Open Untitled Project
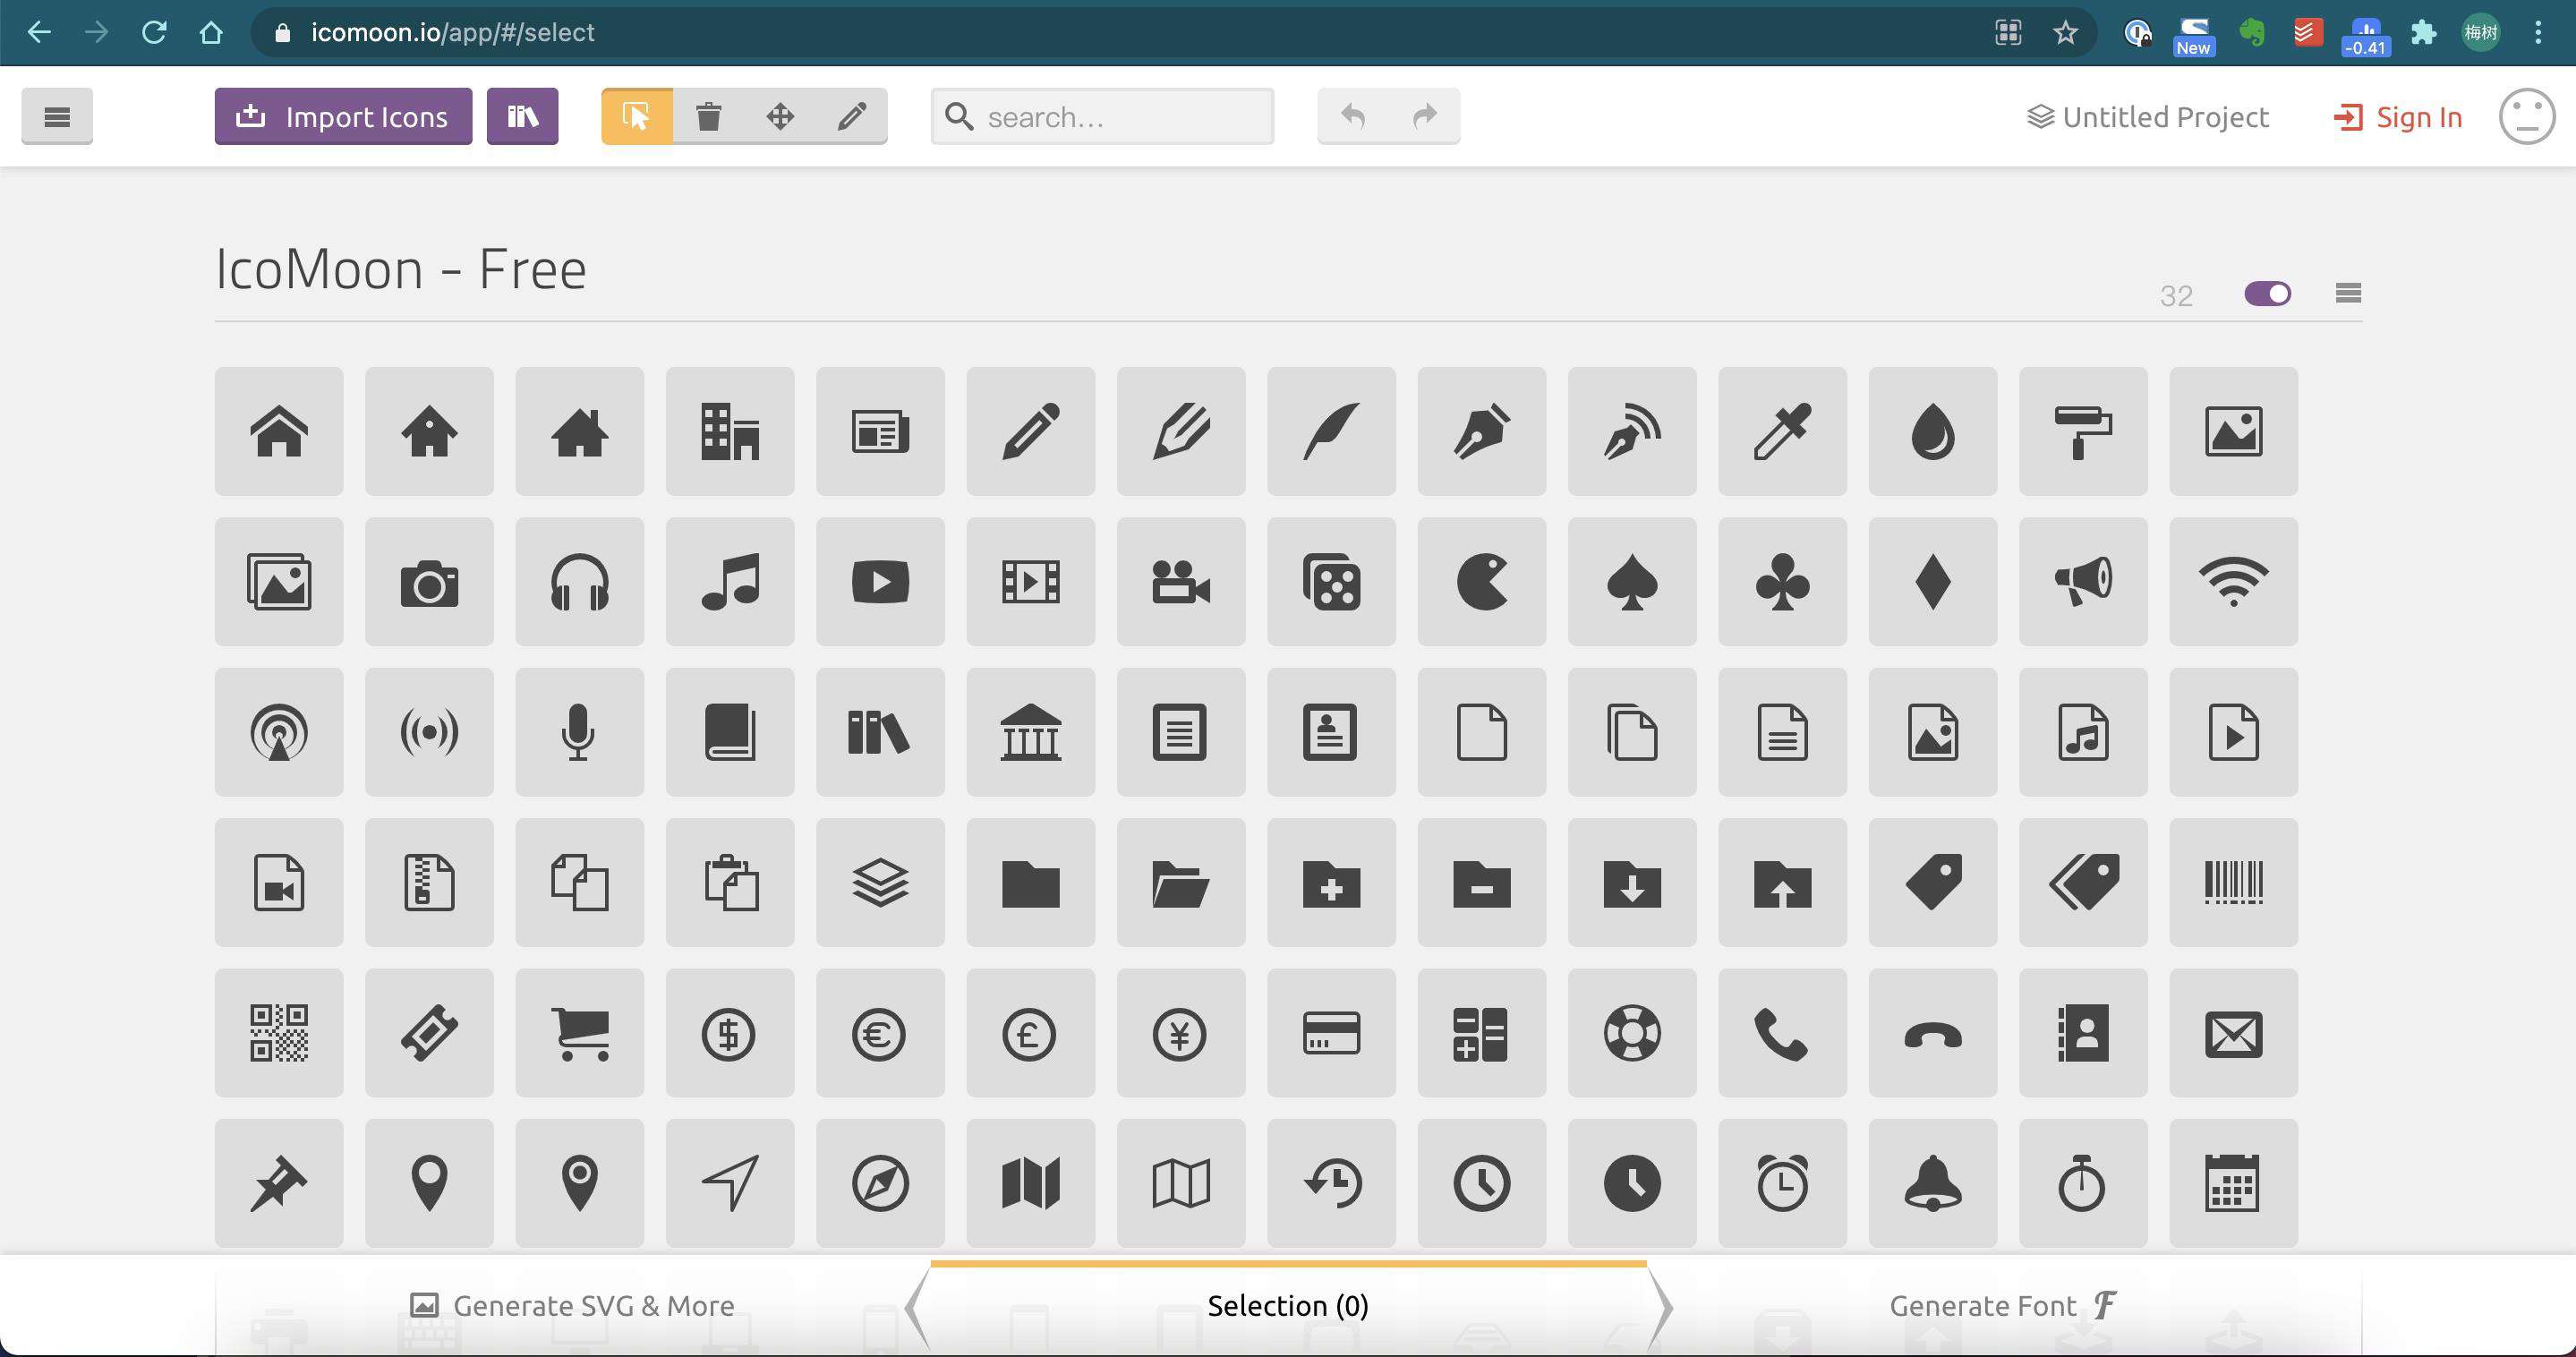The width and height of the screenshot is (2576, 1357). coord(2148,117)
